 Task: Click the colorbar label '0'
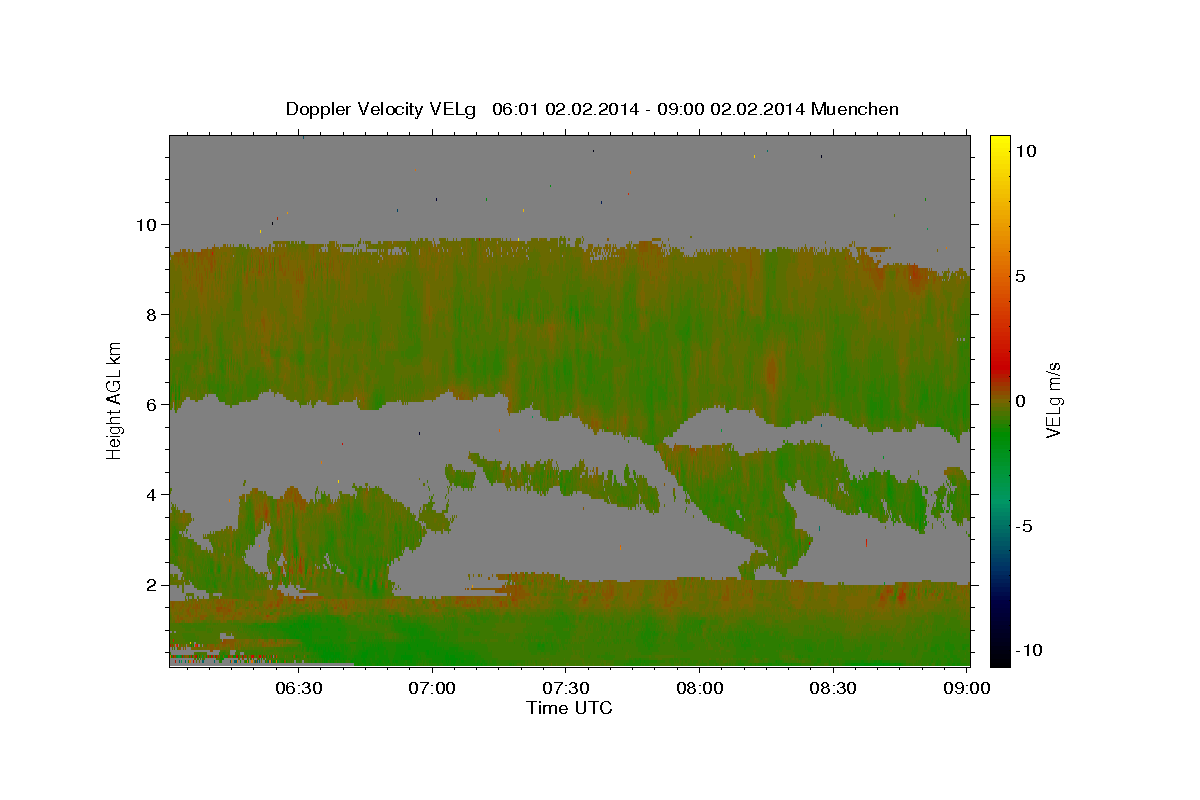pyautogui.click(x=1021, y=401)
